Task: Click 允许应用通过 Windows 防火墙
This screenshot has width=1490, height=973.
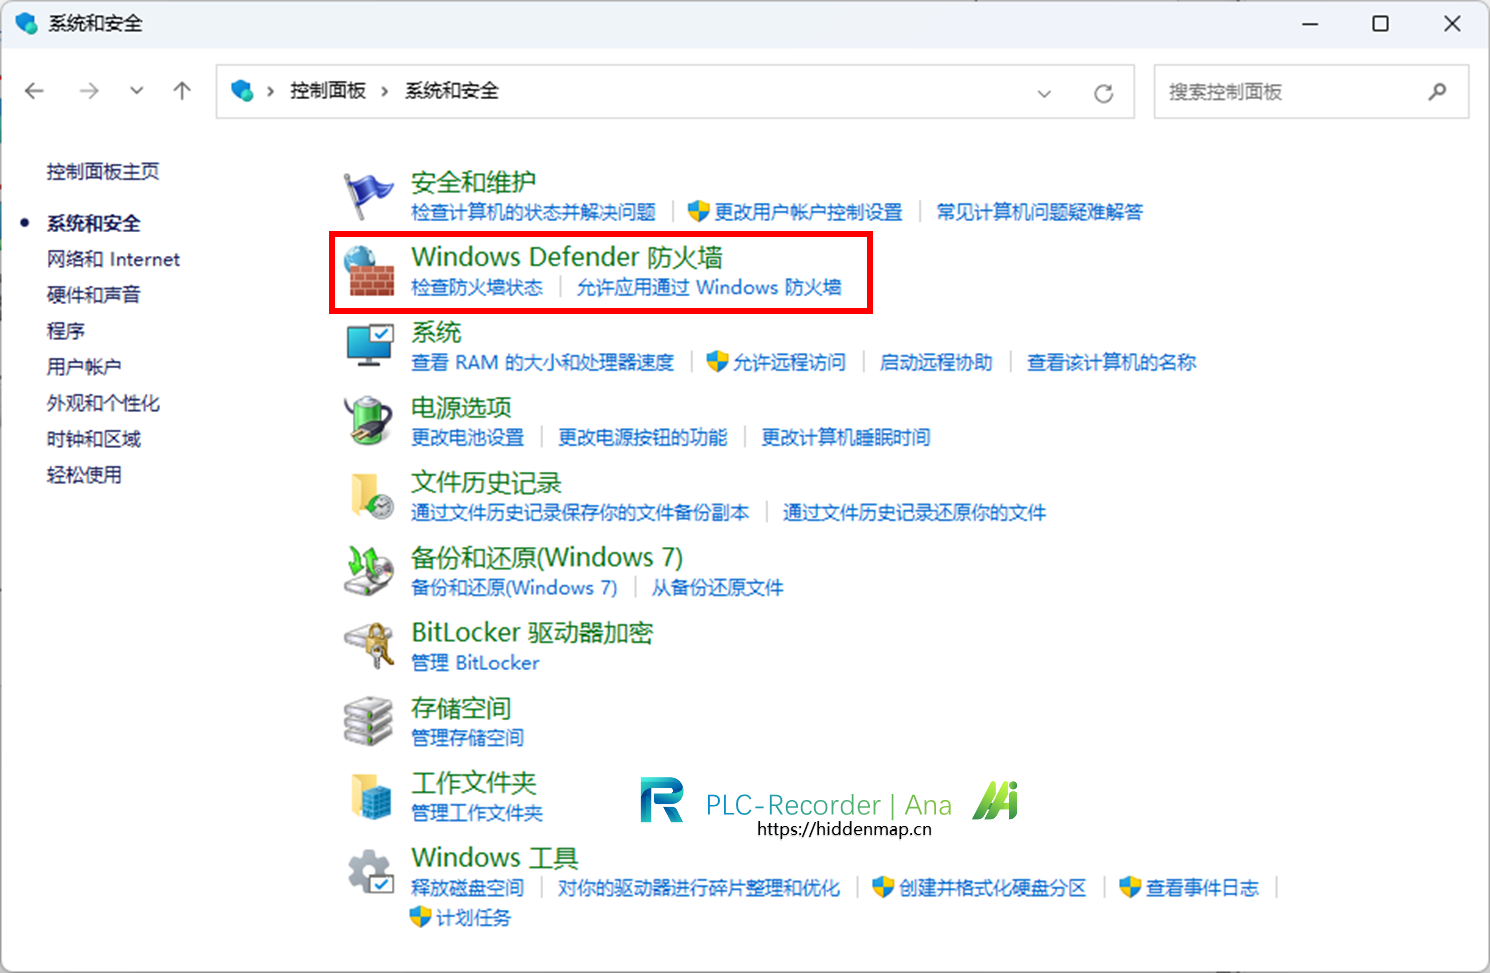Action: pos(709,287)
